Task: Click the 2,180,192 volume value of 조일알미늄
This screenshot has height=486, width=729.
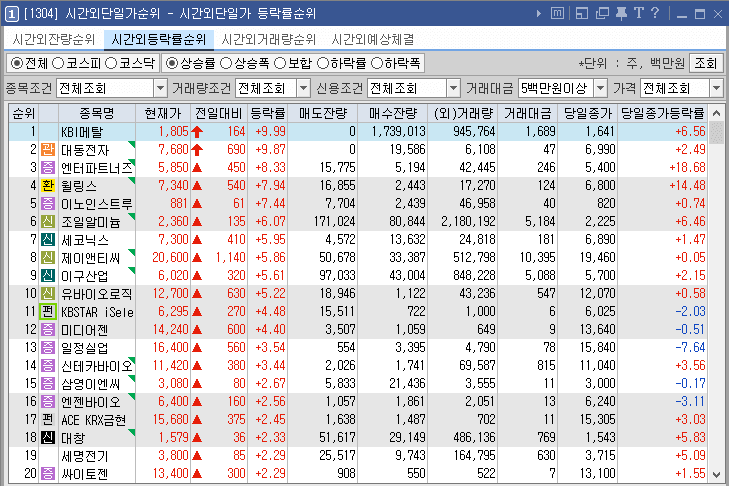Action: coord(468,222)
